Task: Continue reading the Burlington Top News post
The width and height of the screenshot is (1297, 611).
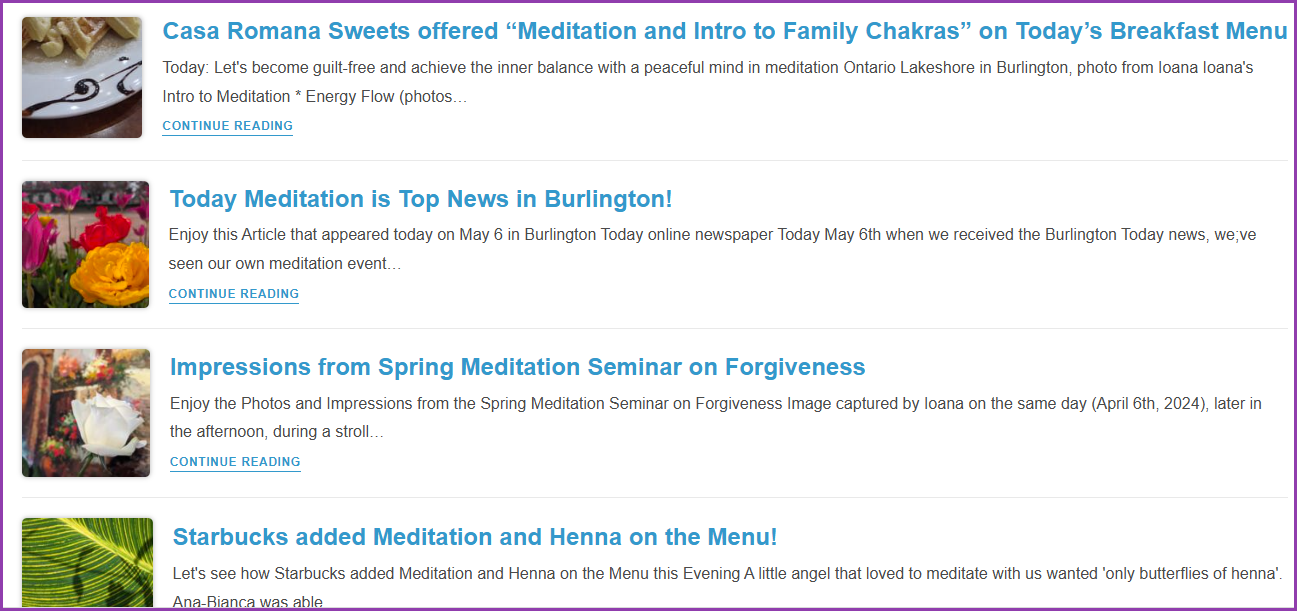Action: click(234, 294)
